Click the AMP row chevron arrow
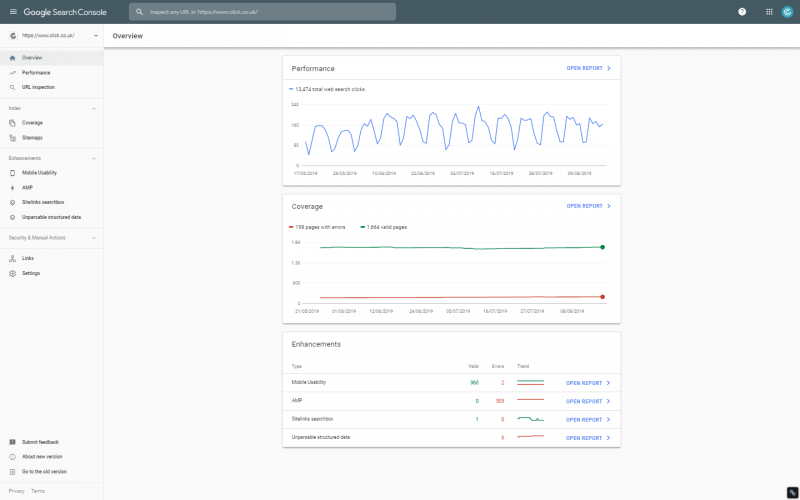This screenshot has height=500, width=800. [x=608, y=402]
